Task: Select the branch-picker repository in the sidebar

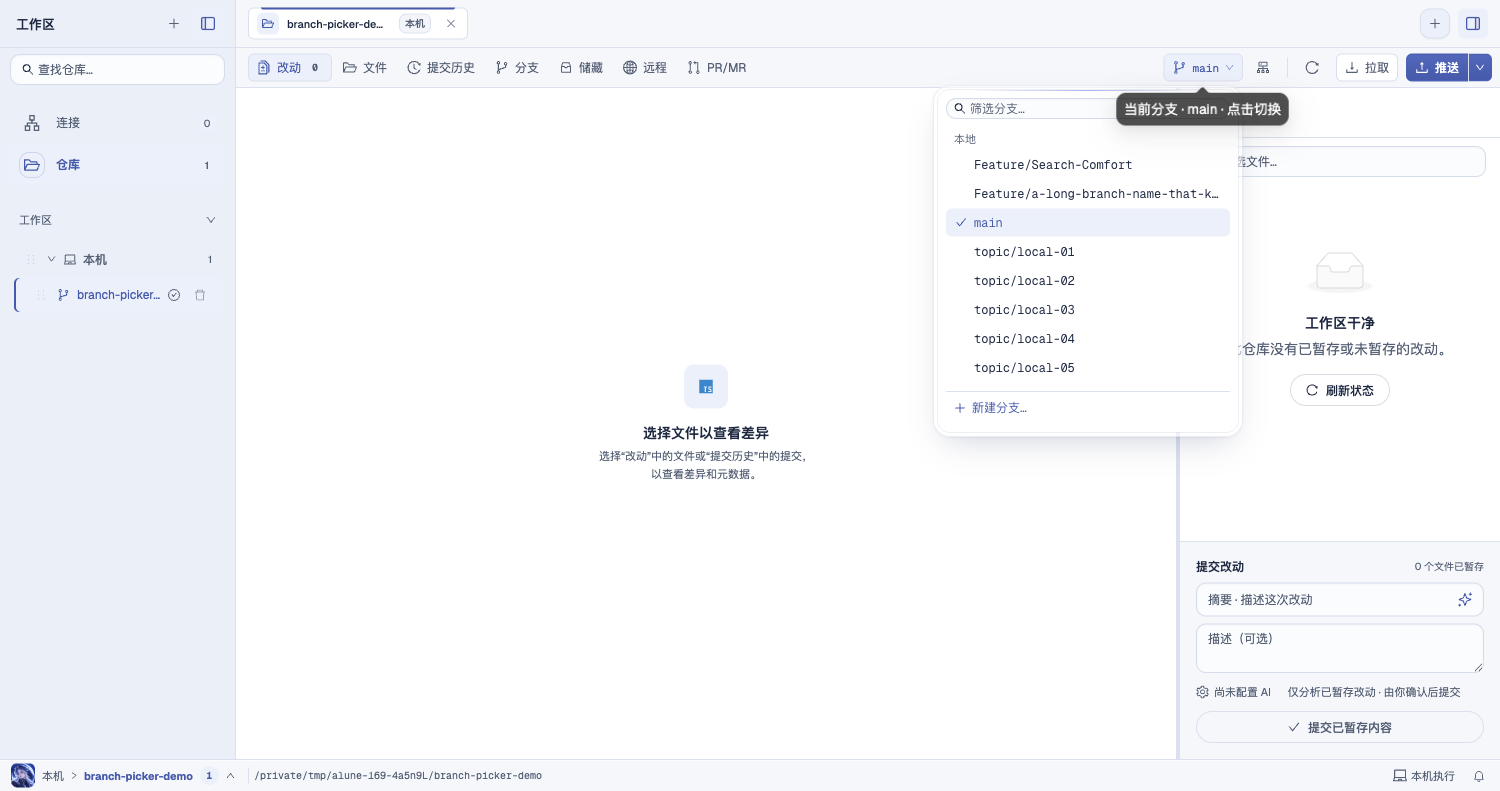Action: [x=118, y=295]
